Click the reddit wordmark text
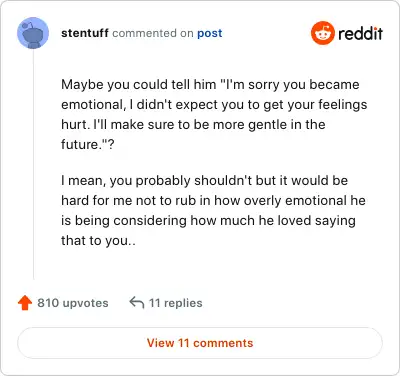 click(x=360, y=33)
